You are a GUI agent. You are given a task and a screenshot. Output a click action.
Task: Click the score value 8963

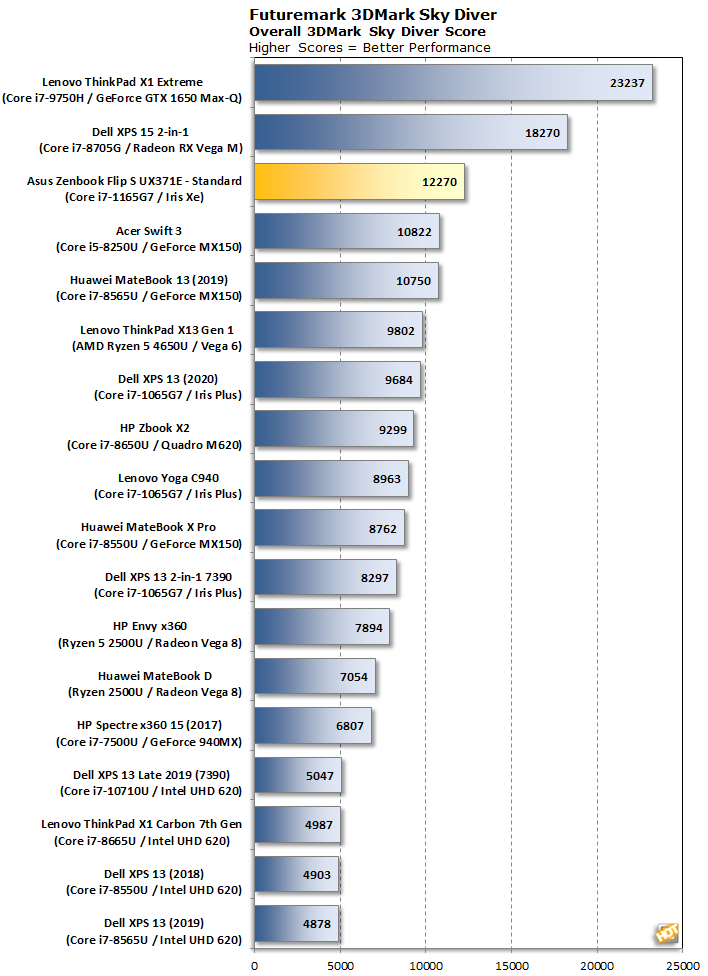[x=387, y=479]
